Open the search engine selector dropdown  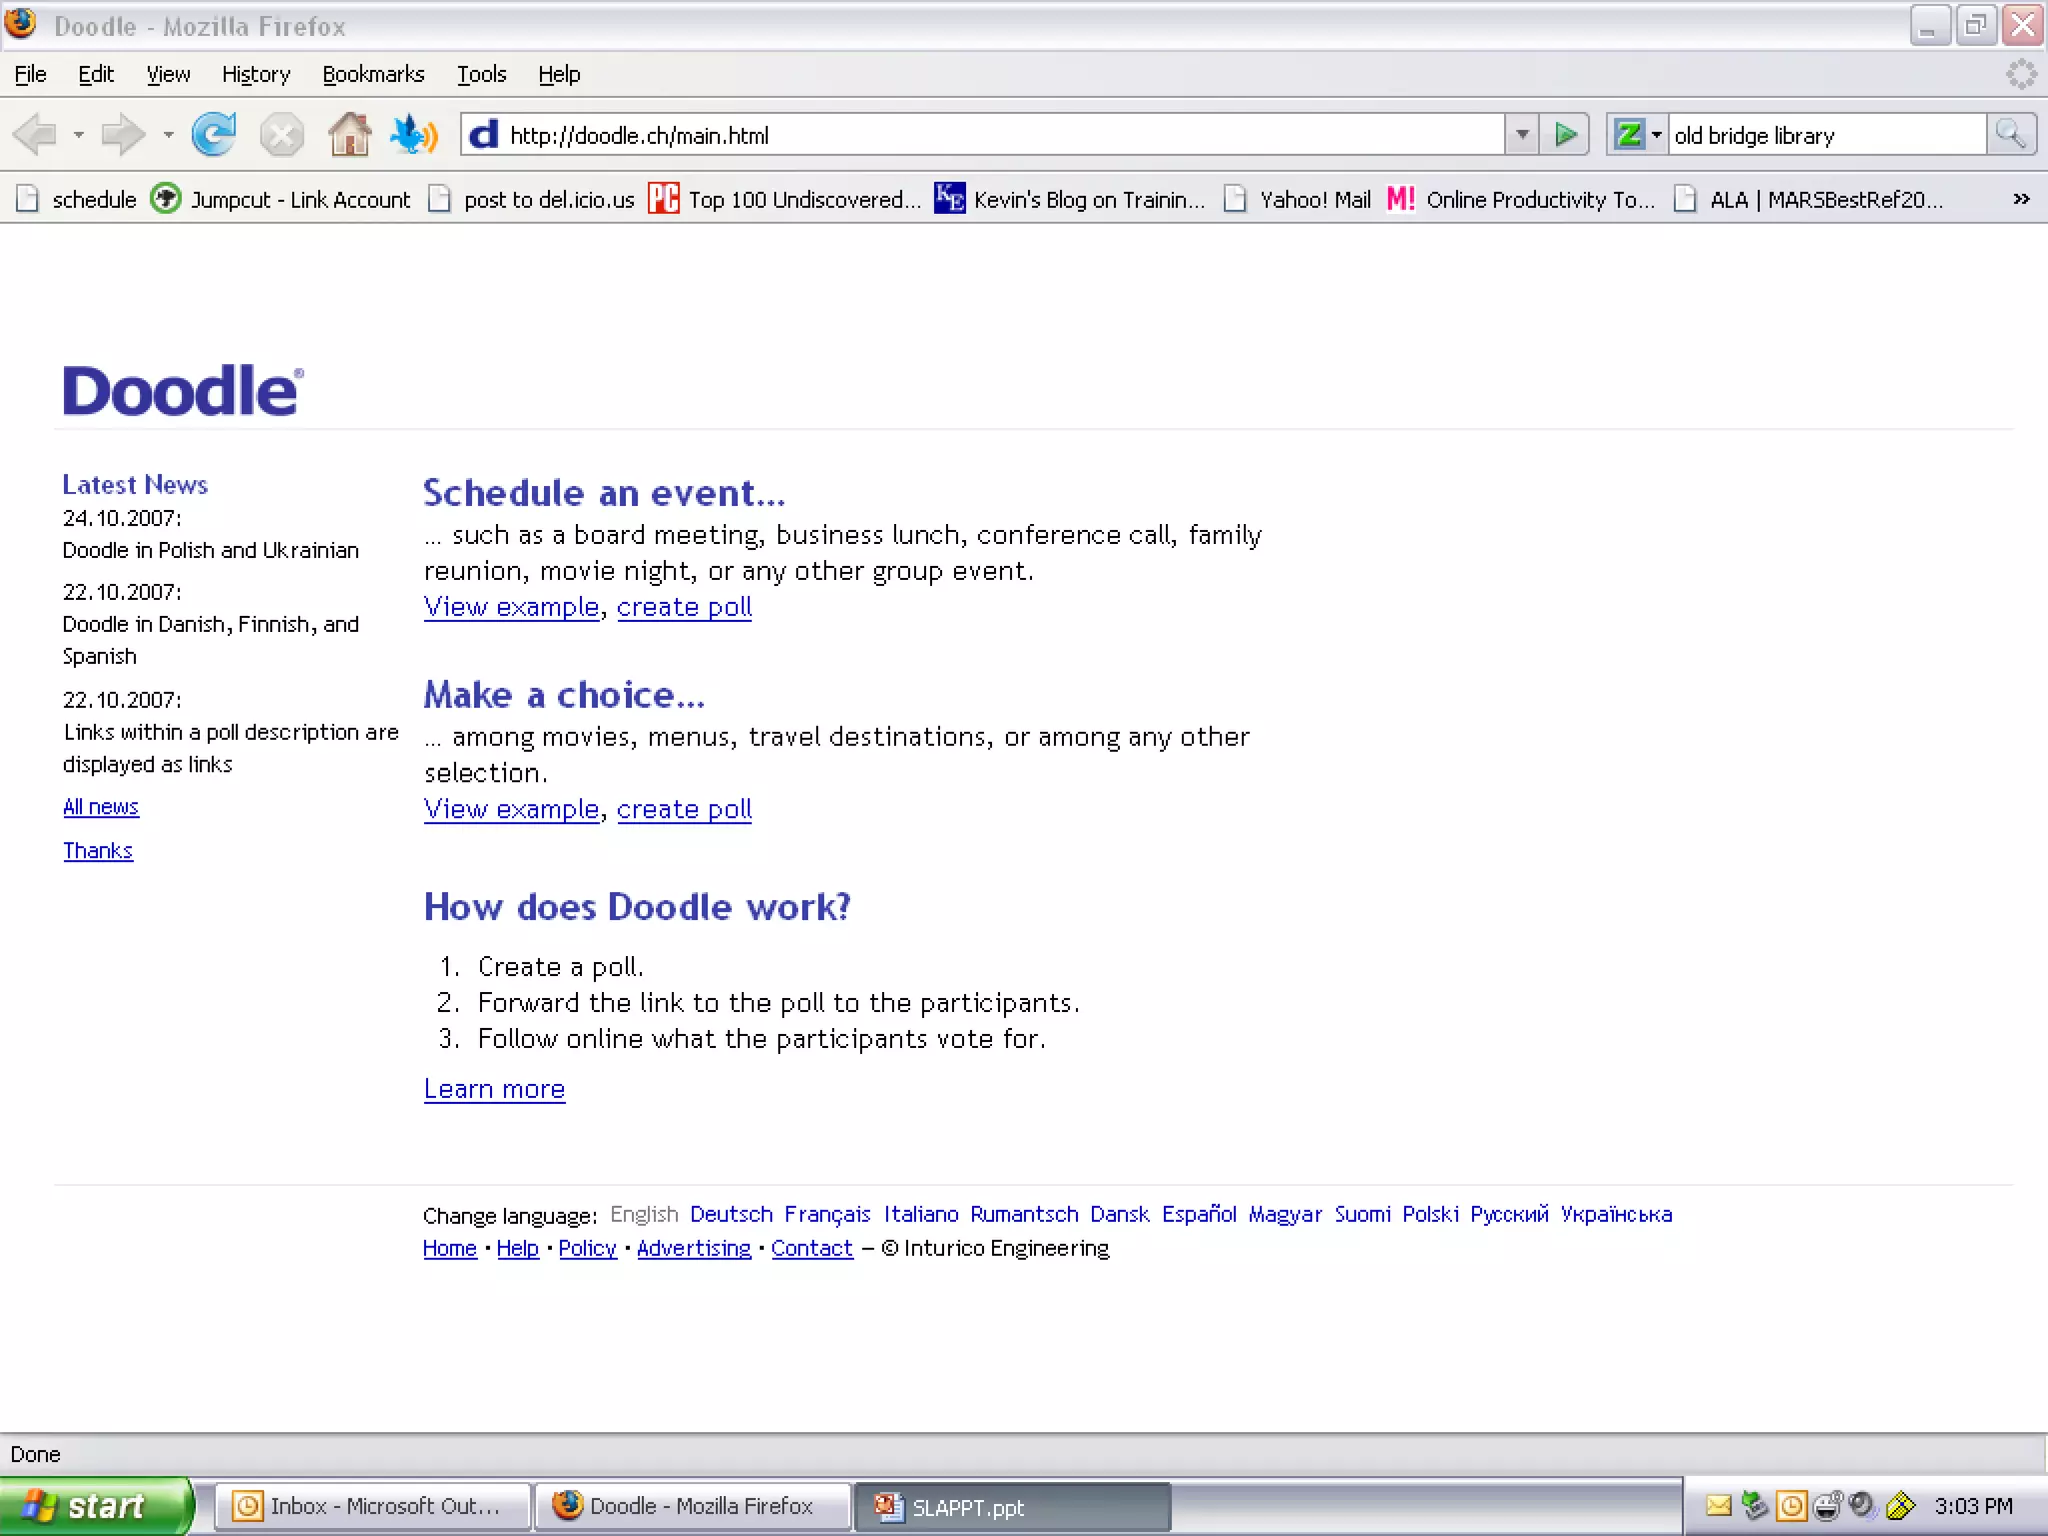[1656, 135]
